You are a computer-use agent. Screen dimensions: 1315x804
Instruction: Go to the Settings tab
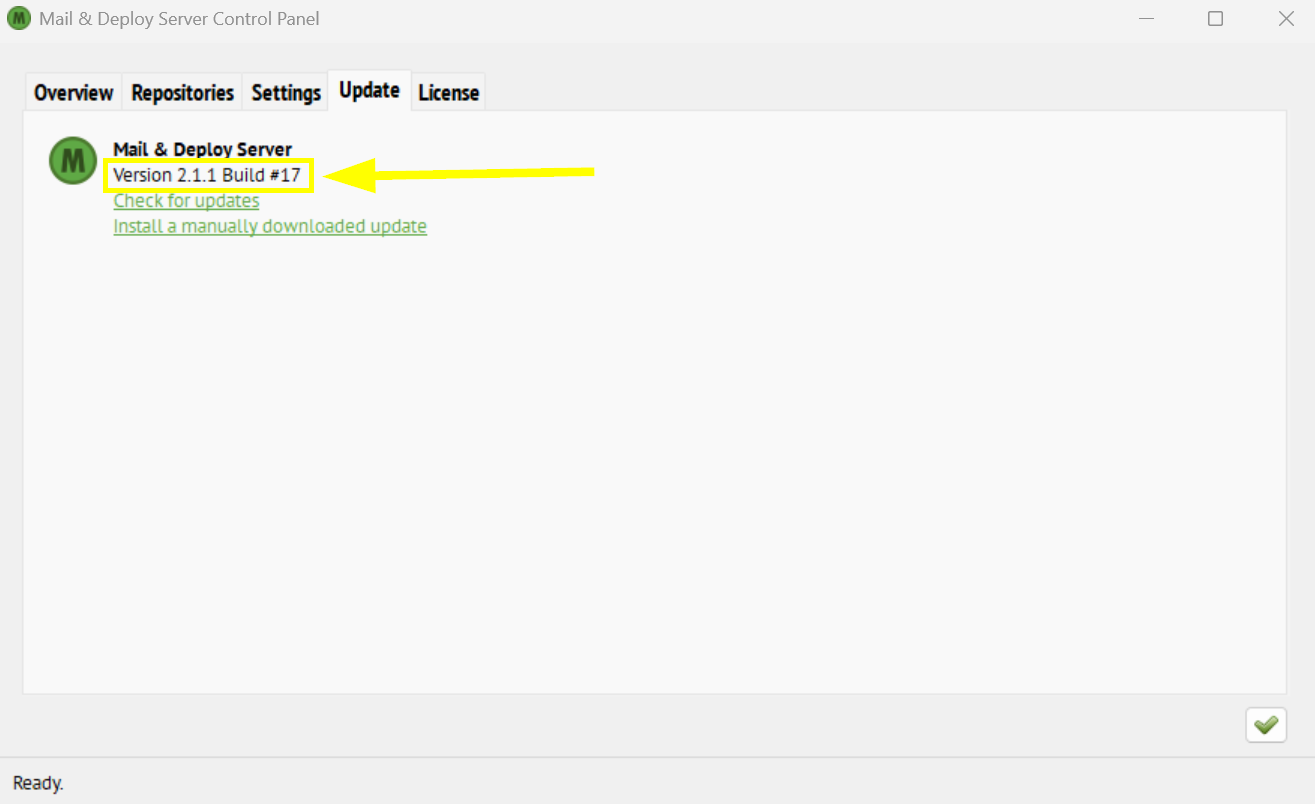tap(286, 93)
